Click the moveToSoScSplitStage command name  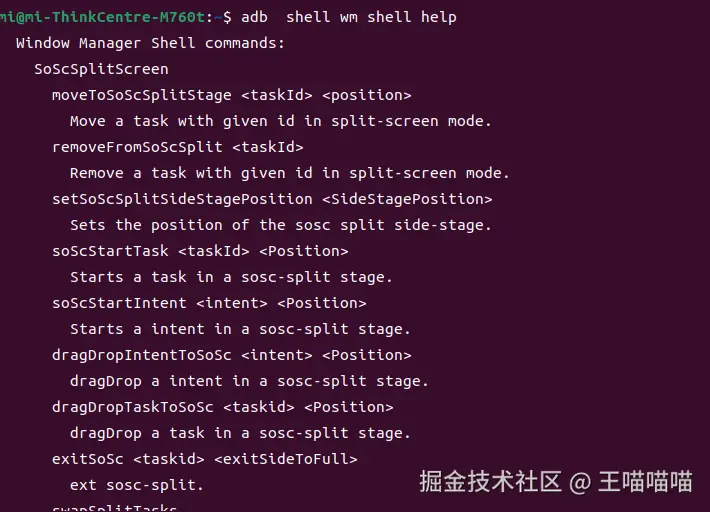click(x=146, y=95)
